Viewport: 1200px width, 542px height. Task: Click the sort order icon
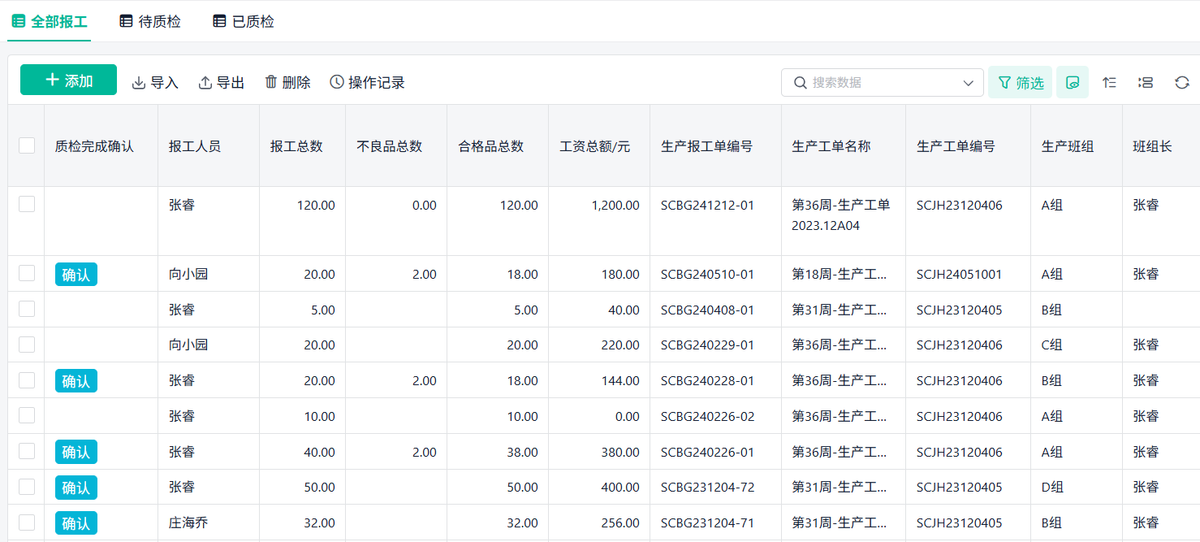tap(1109, 82)
